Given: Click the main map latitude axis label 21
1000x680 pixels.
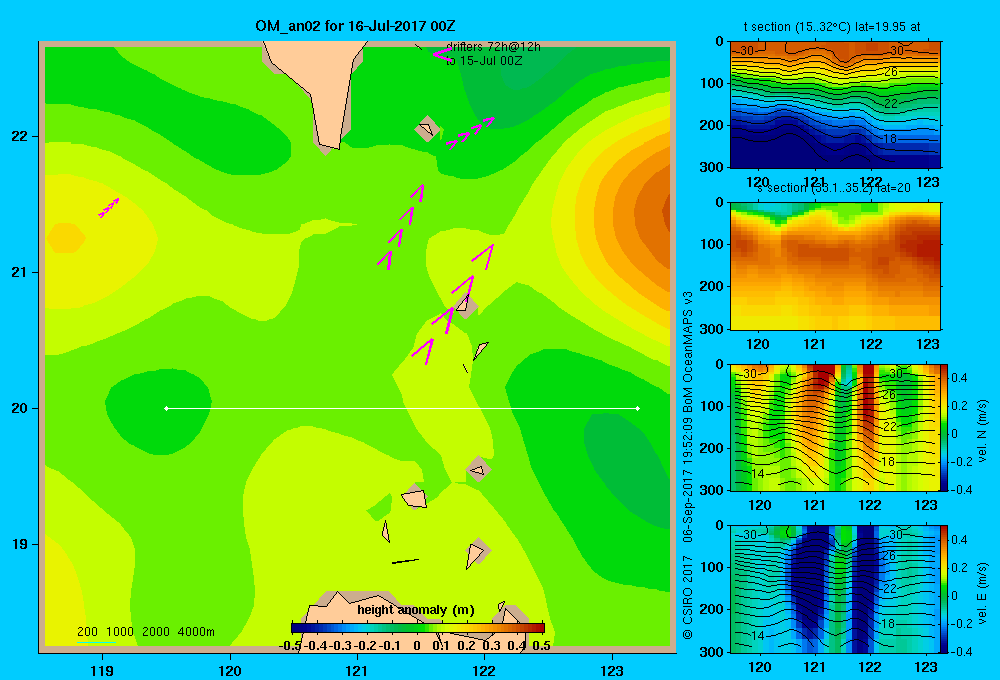Looking at the screenshot, I should (20, 272).
